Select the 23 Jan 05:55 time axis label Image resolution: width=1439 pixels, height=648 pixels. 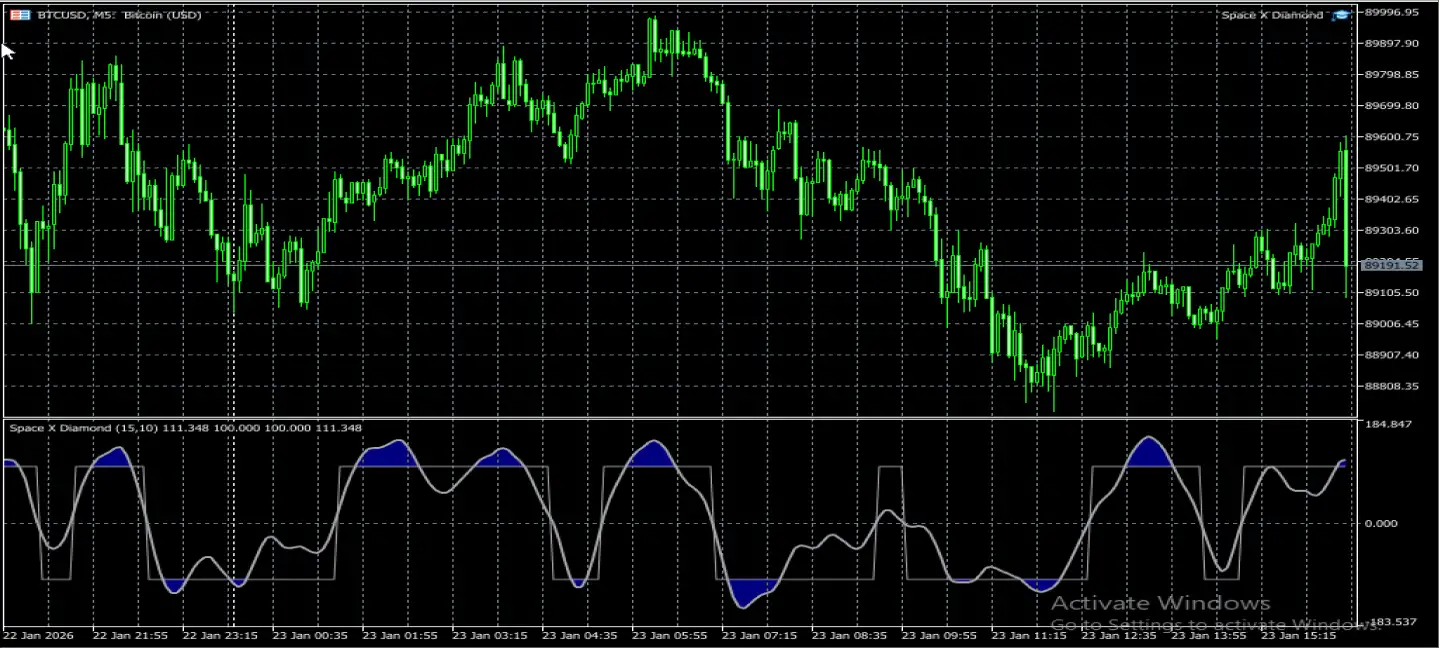click(x=670, y=636)
